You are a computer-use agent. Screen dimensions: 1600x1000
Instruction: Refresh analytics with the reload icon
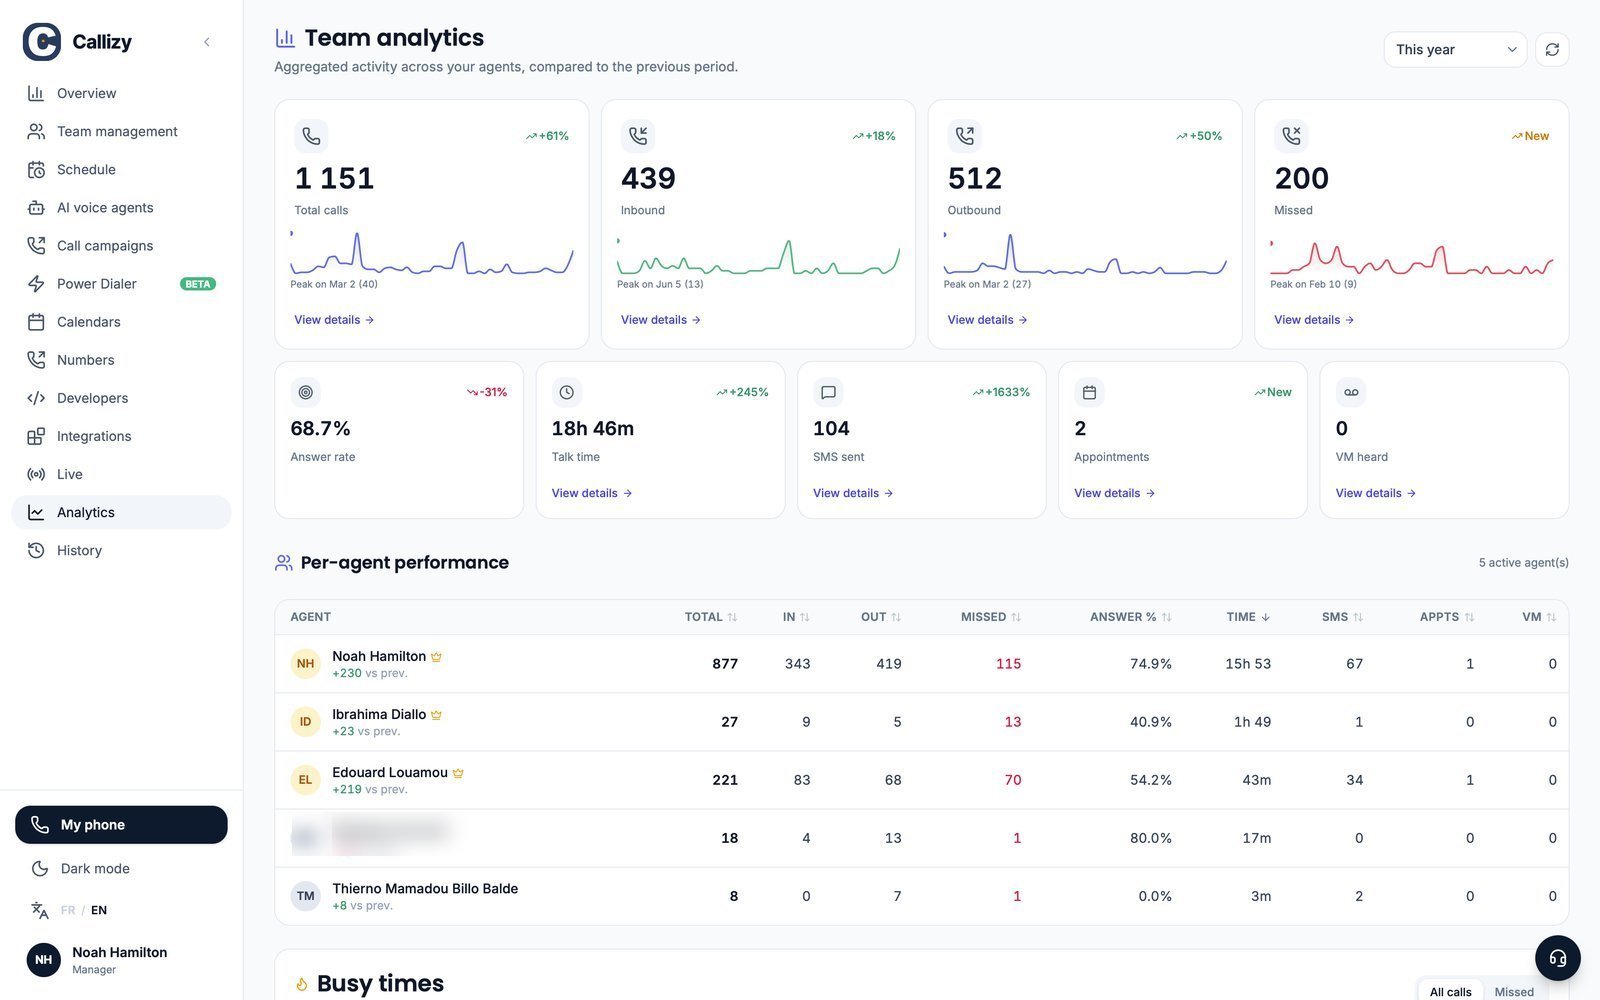1552,50
